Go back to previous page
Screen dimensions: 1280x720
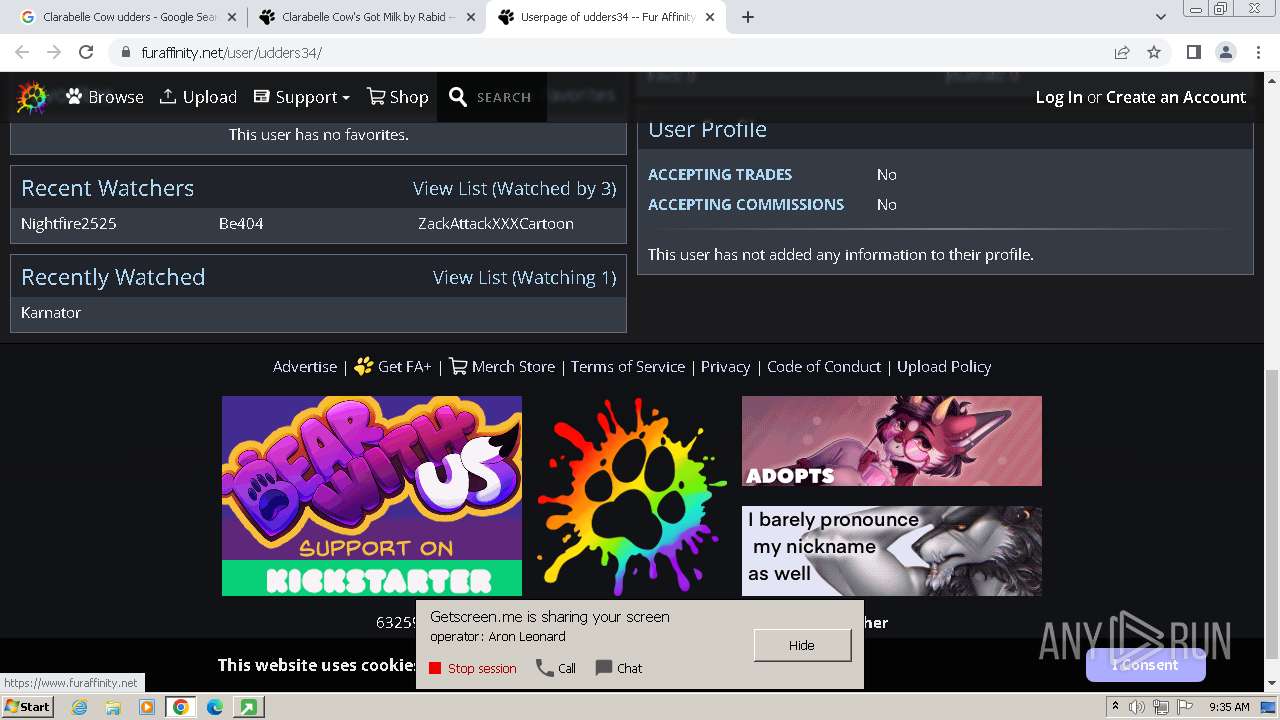coord(22,52)
